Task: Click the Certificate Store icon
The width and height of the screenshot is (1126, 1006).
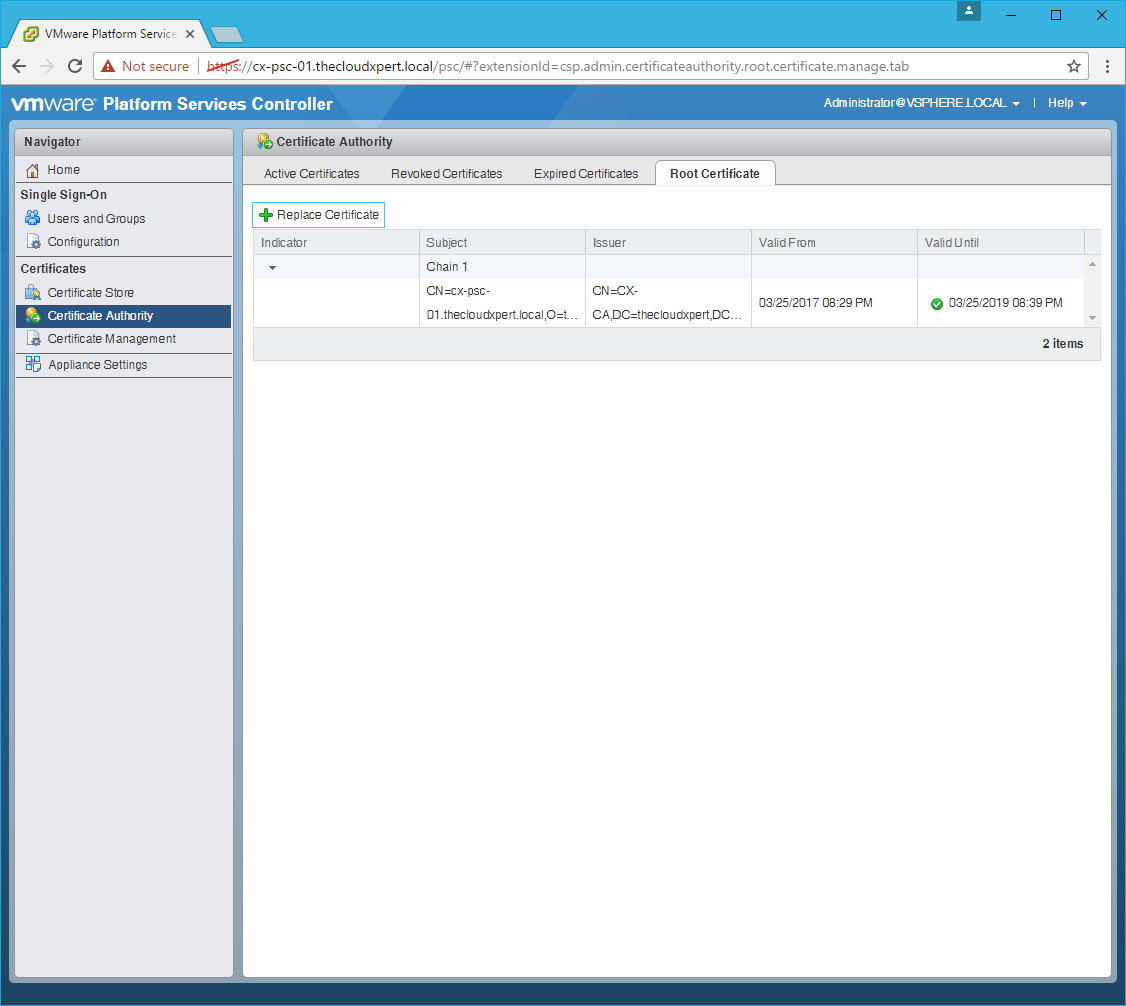Action: click(x=33, y=293)
